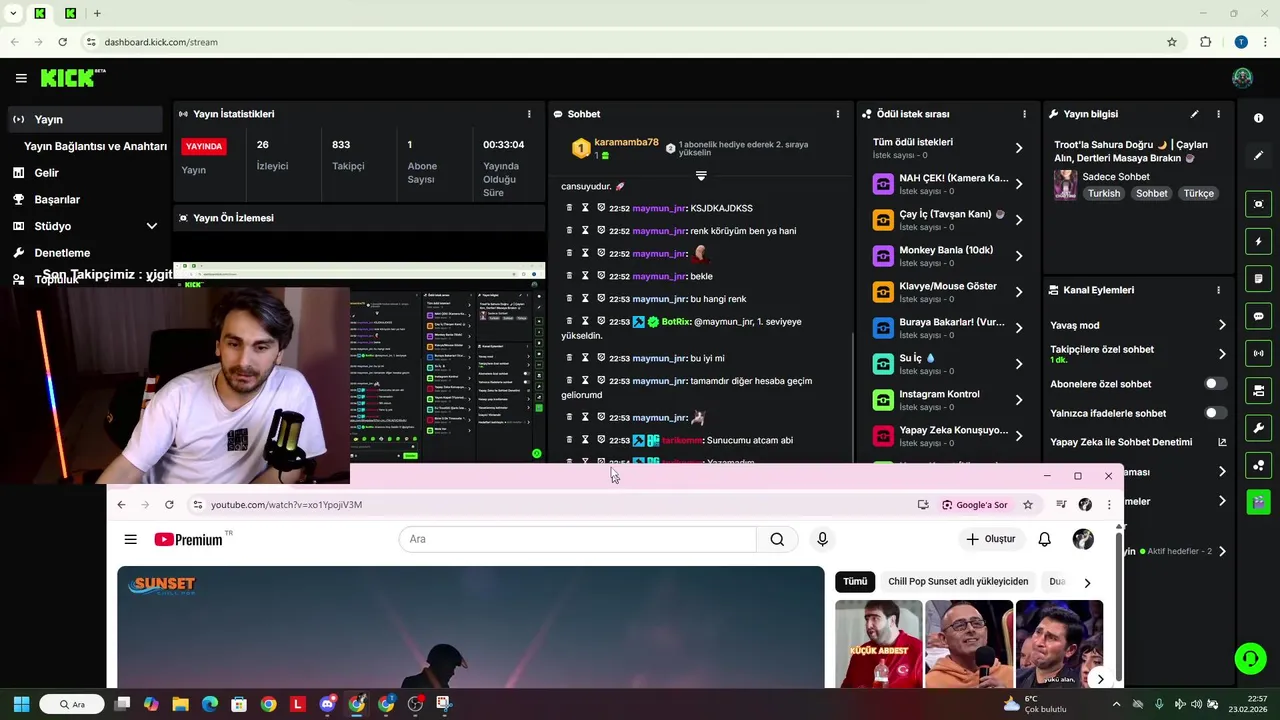Select 'Chill Pop Sunset adlı yükleyiciden' chip
Screen dimensions: 1280x720
pyautogui.click(x=958, y=581)
